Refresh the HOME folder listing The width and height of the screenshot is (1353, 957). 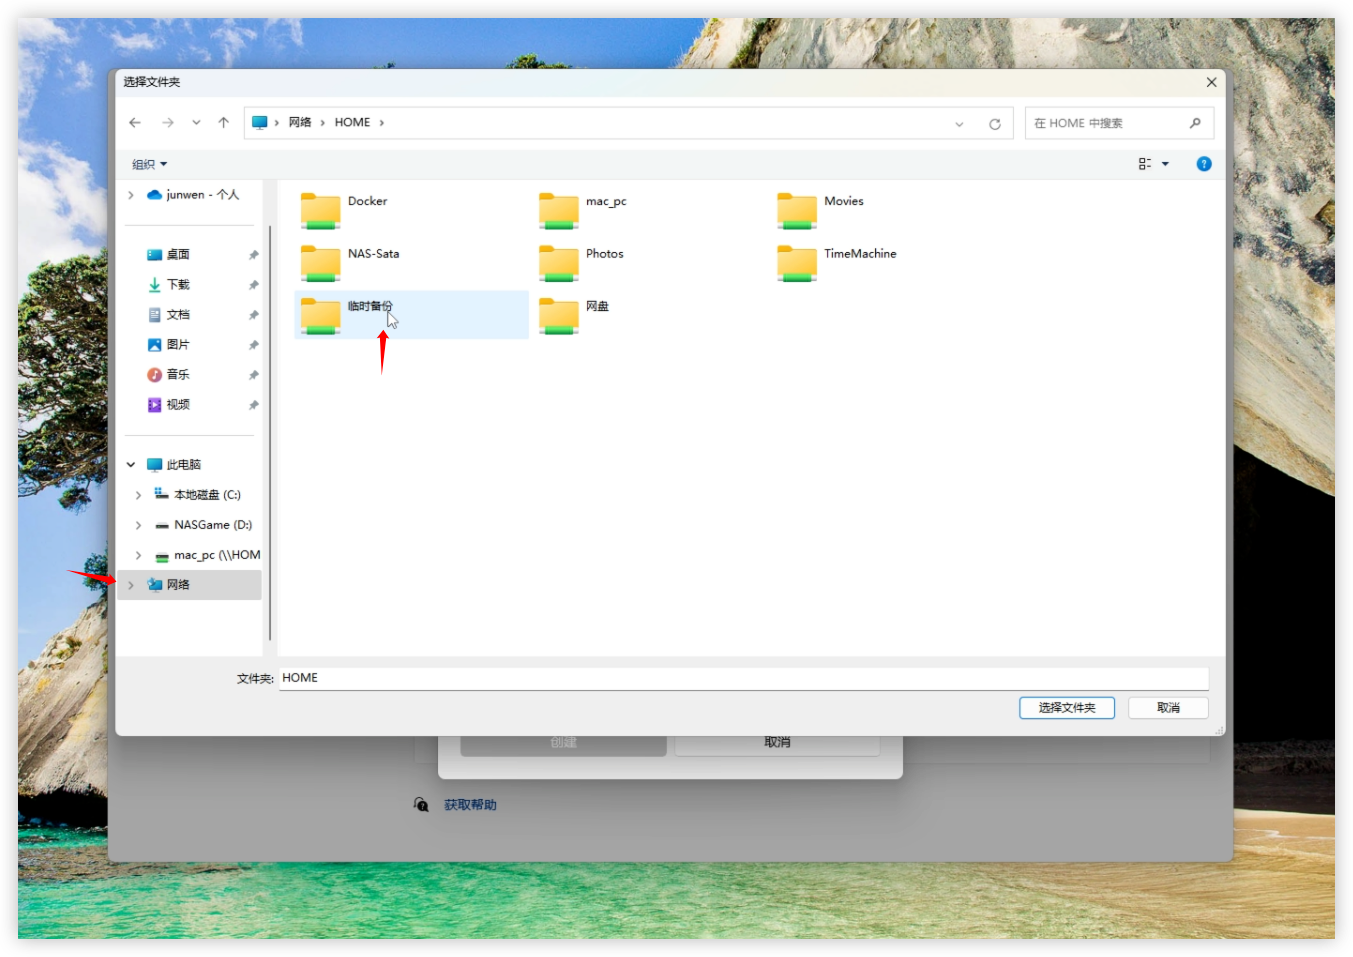pyautogui.click(x=994, y=124)
